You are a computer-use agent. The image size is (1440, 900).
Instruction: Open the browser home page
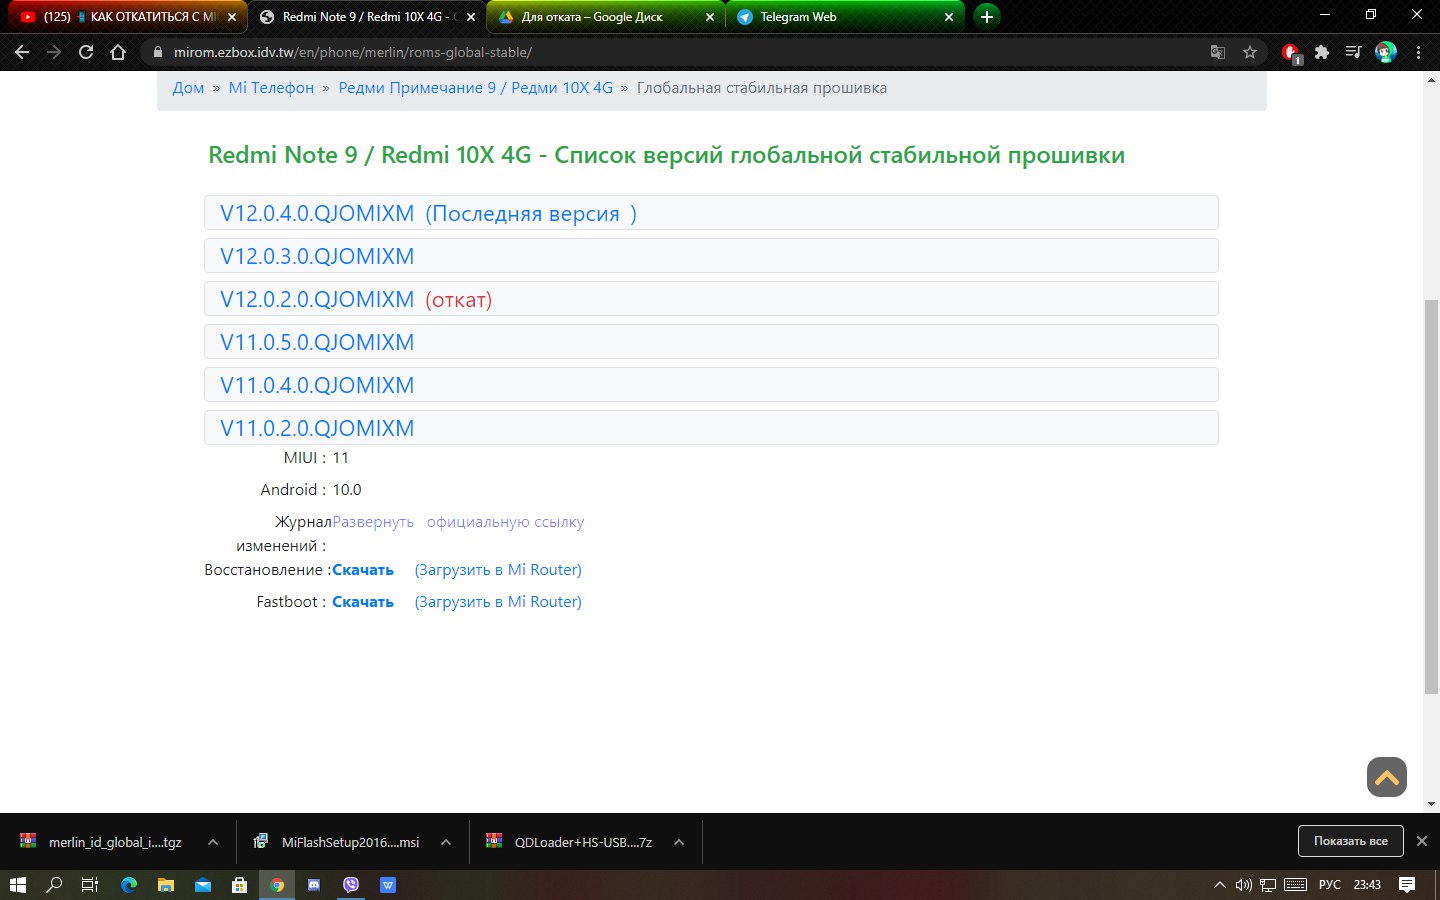(118, 52)
